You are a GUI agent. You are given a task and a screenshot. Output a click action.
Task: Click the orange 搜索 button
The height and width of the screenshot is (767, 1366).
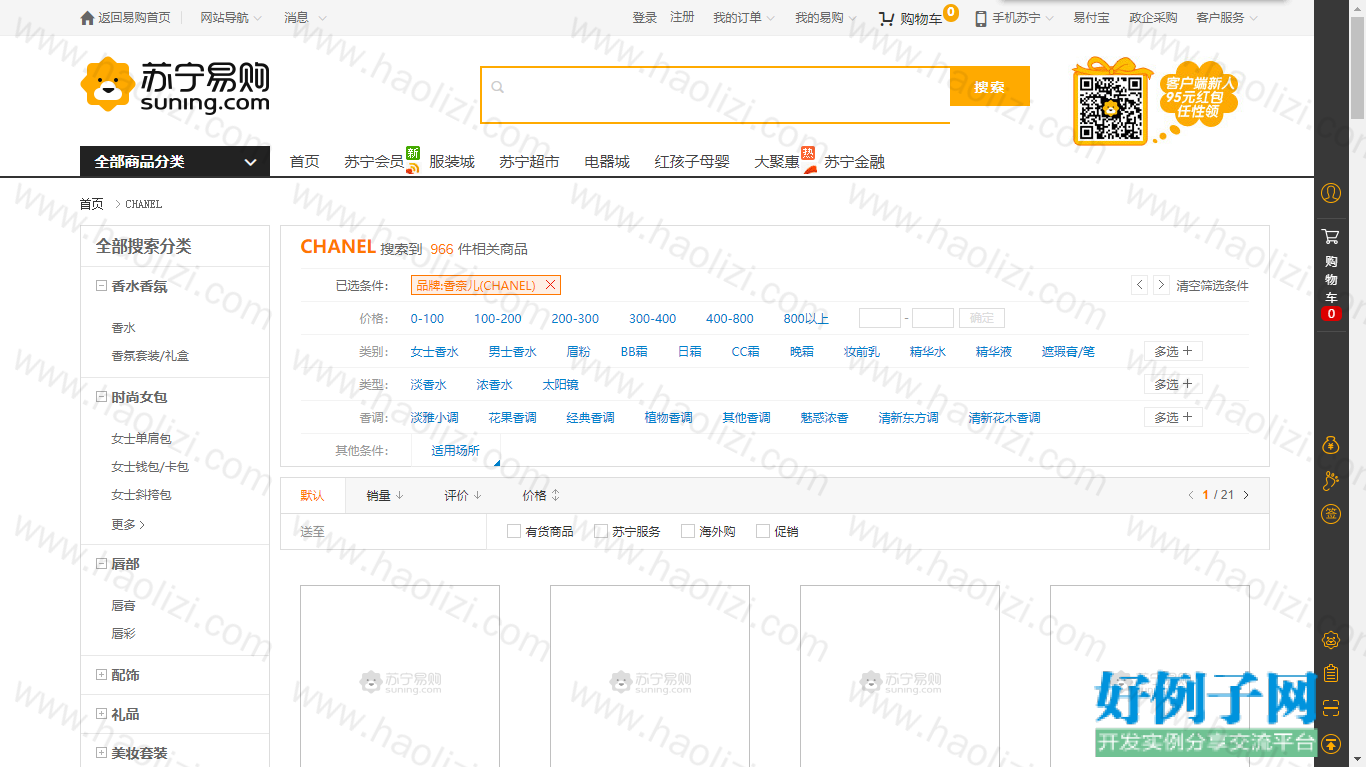[x=989, y=87]
